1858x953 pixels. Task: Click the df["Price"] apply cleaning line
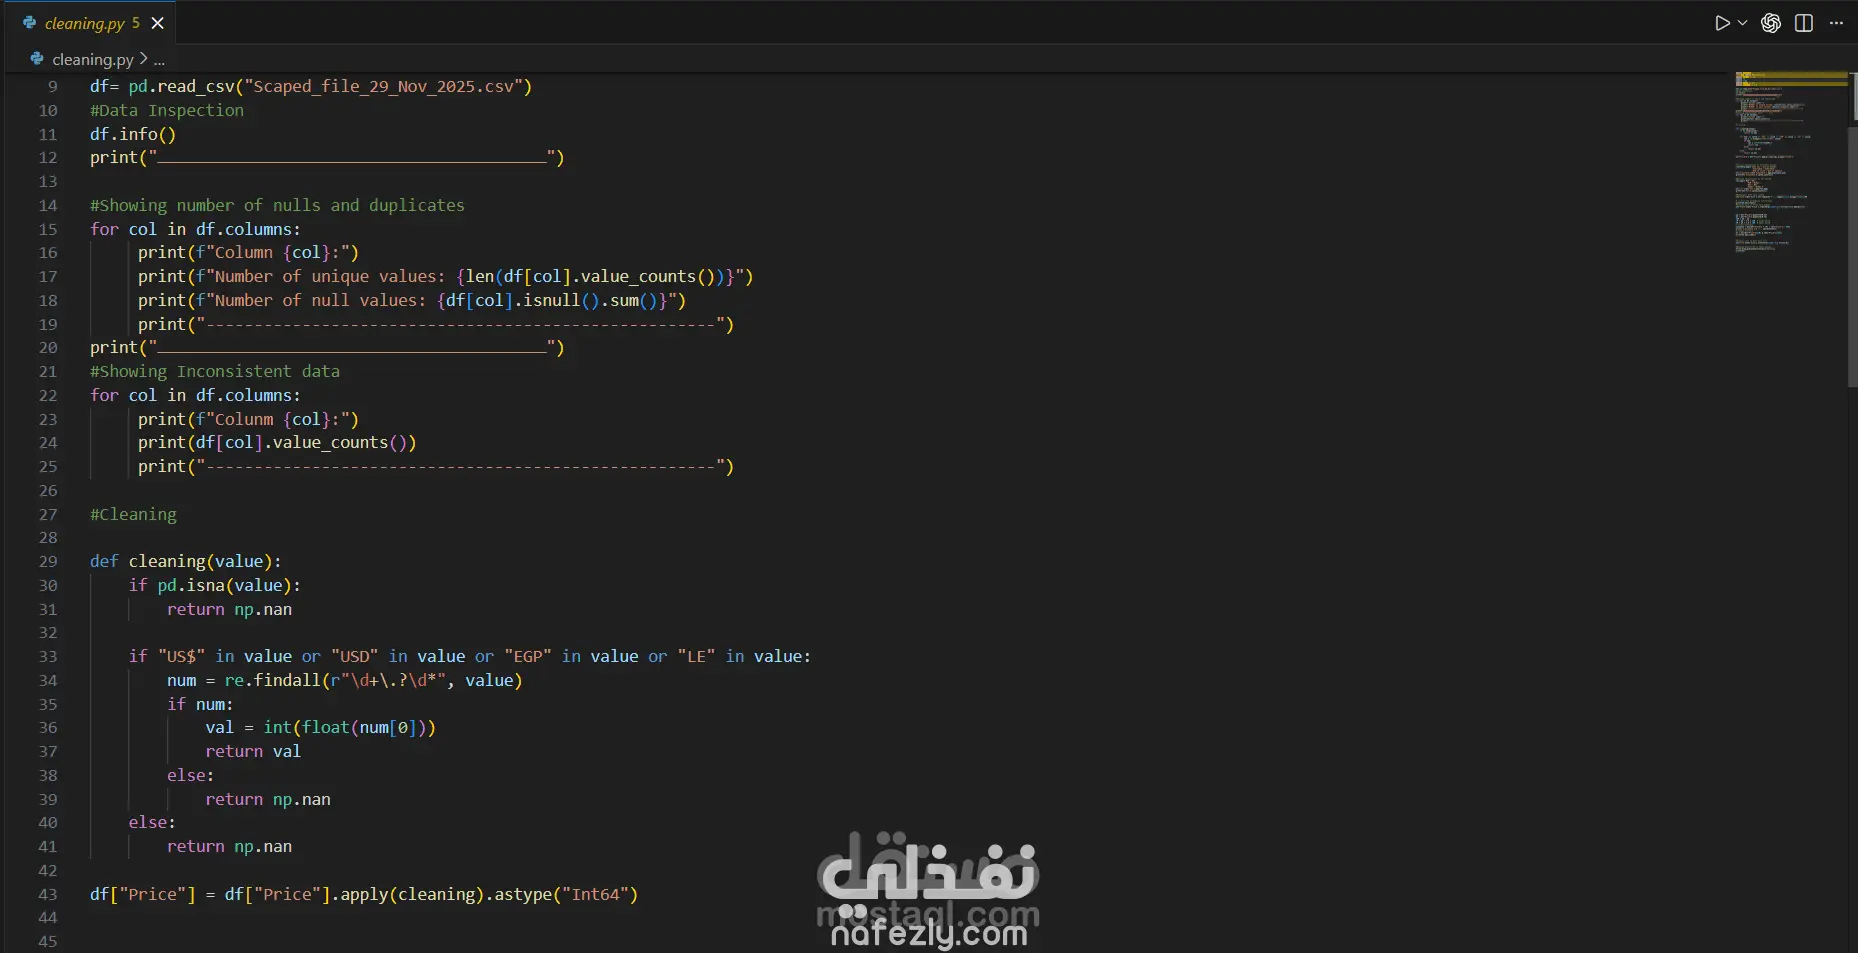364,894
